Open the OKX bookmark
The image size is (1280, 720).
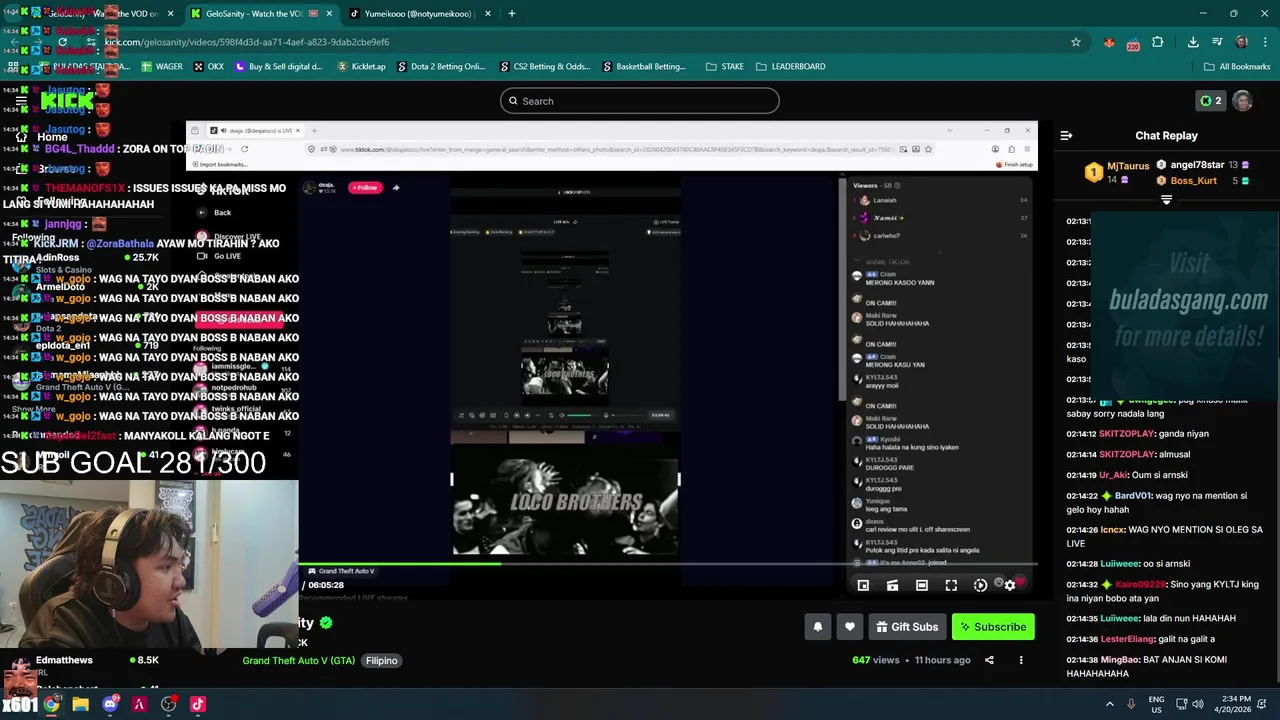[x=208, y=67]
